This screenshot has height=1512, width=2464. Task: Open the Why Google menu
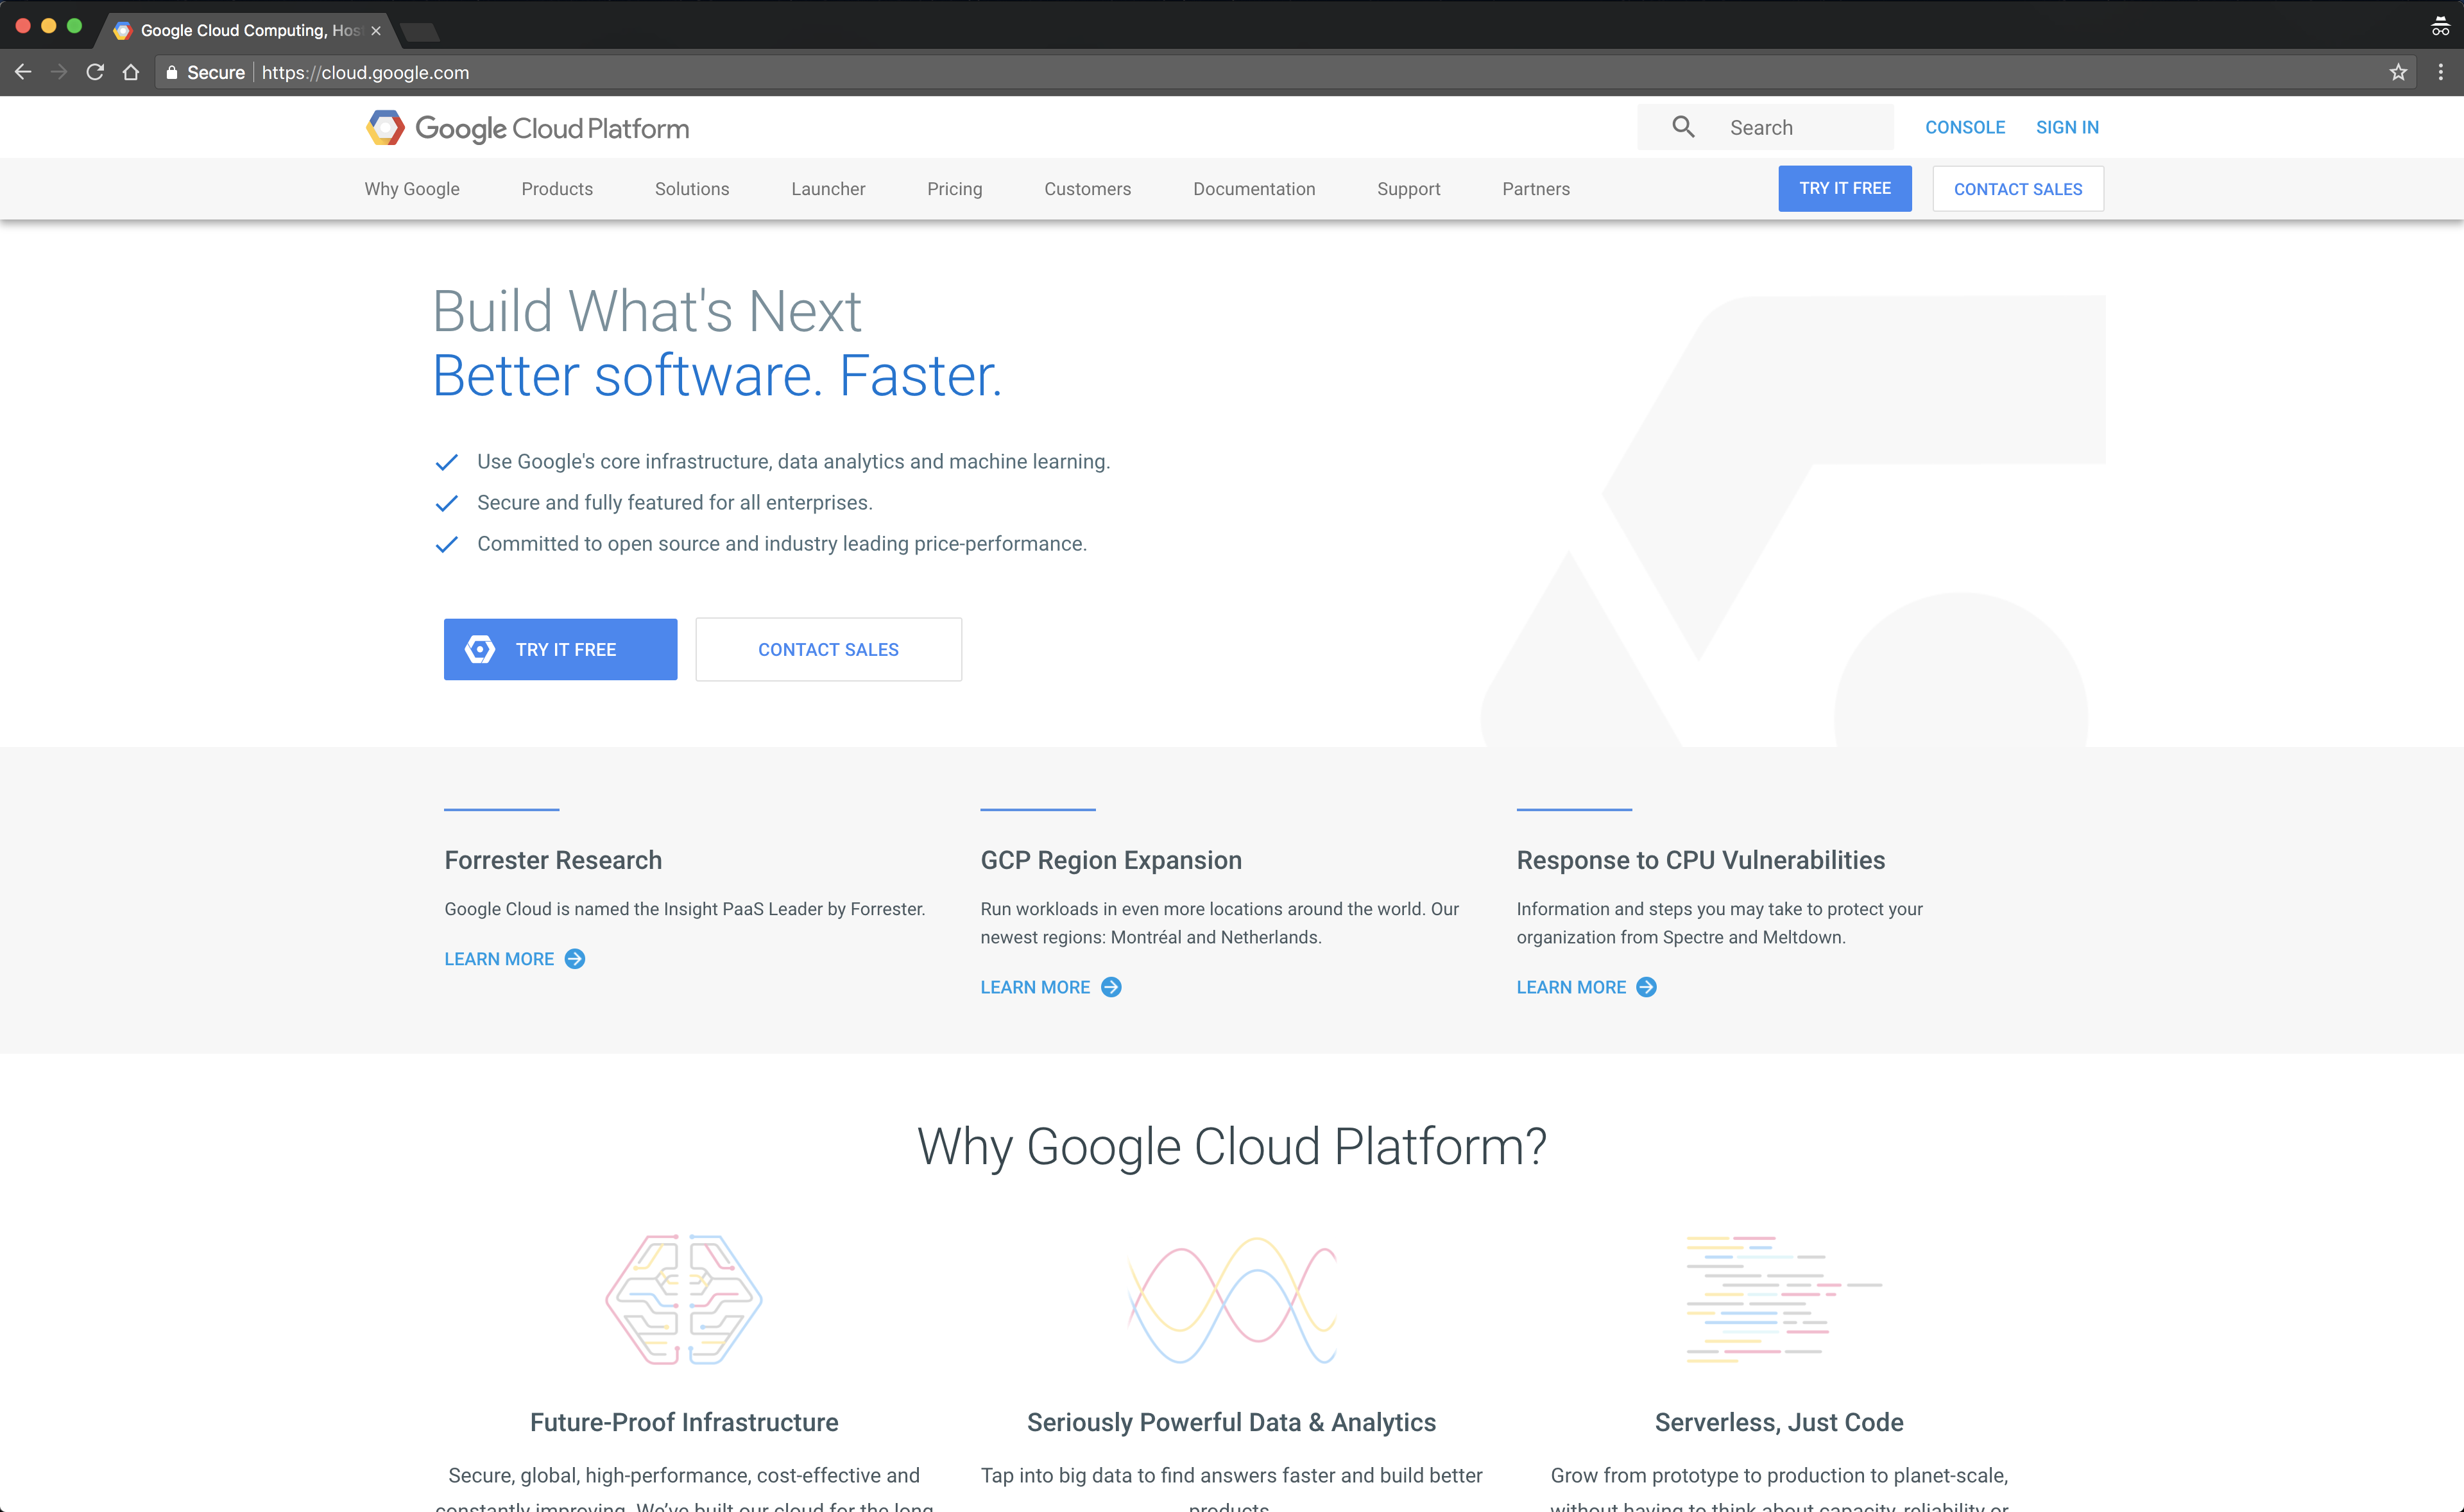412,189
